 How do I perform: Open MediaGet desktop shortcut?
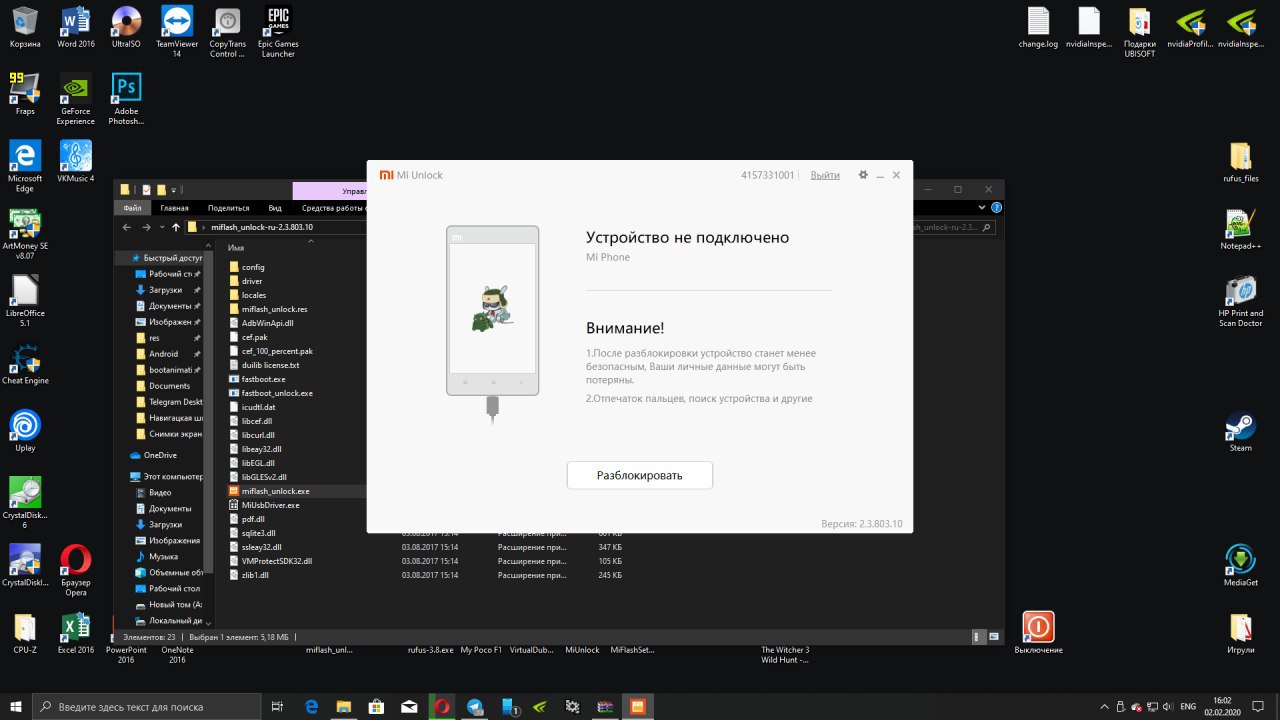point(1241,566)
